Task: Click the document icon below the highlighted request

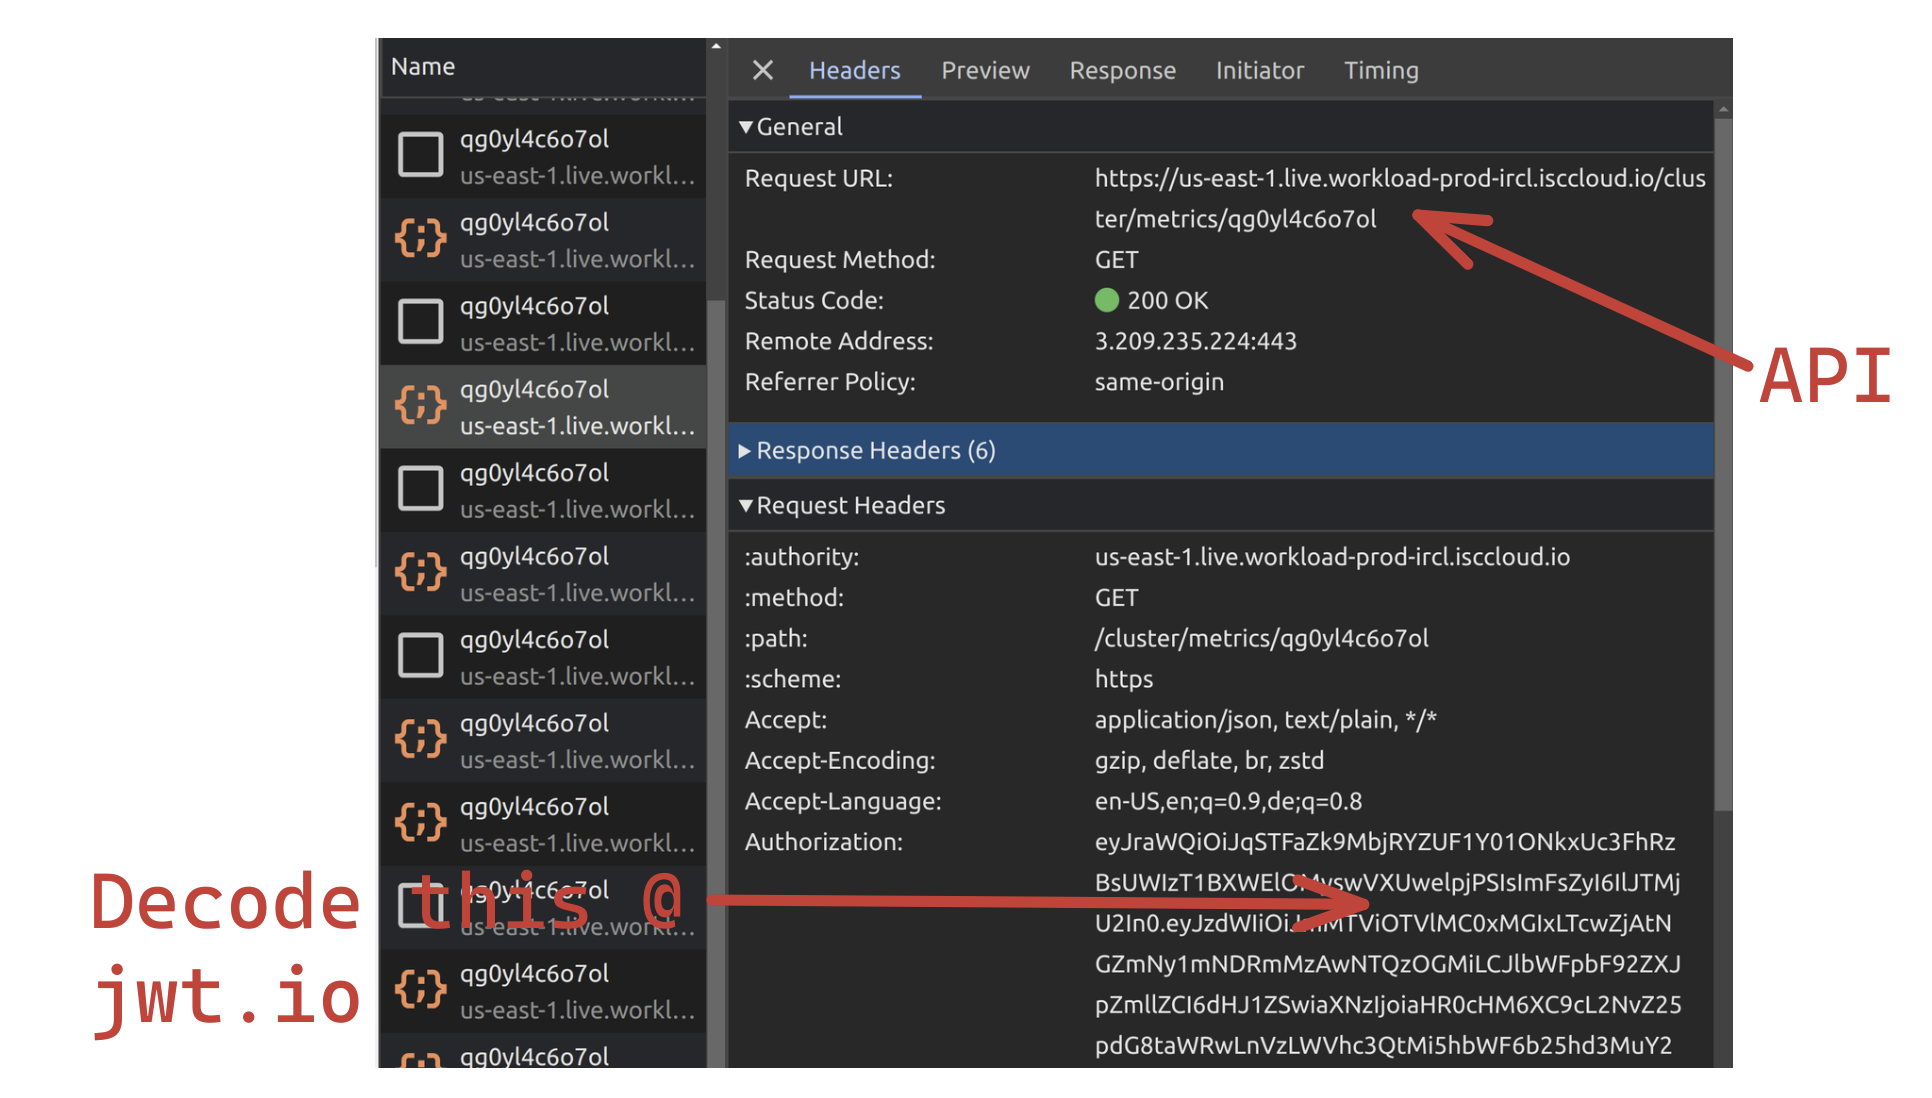Action: pyautogui.click(x=420, y=489)
